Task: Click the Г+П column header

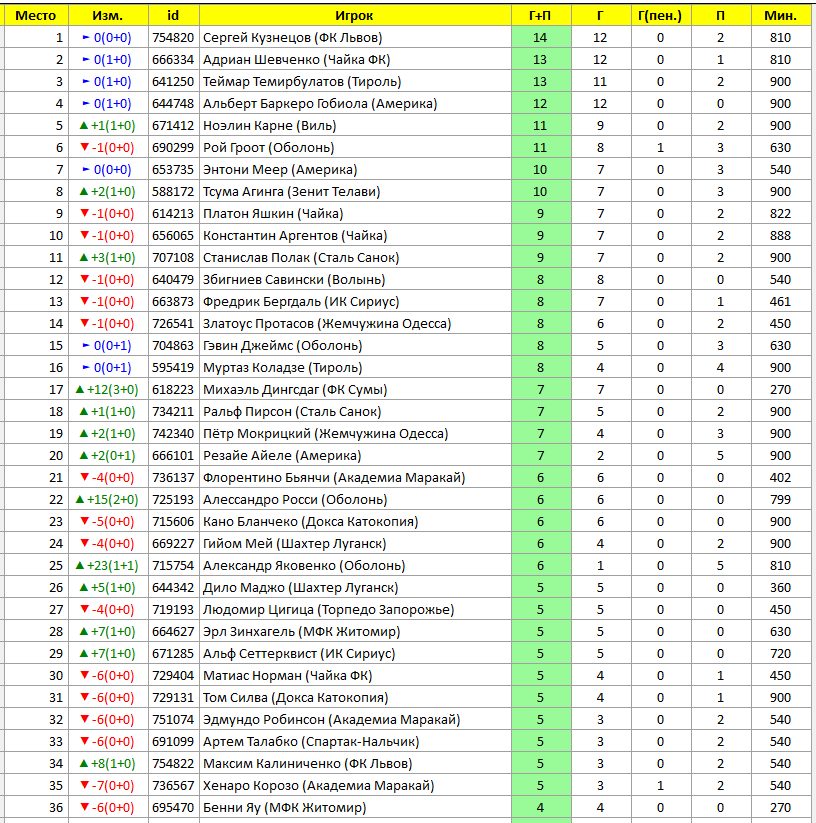Action: coord(541,16)
